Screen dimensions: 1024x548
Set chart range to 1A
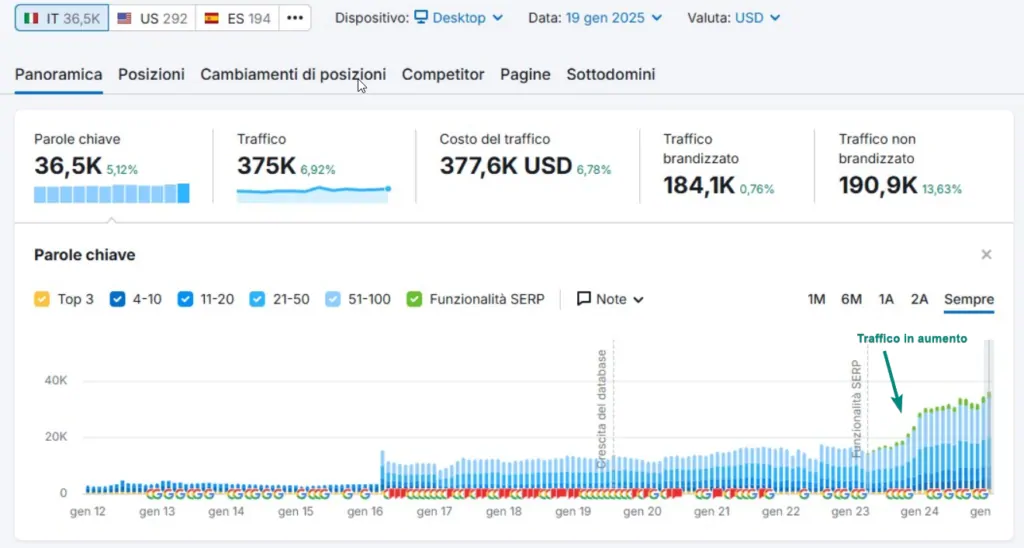886,299
